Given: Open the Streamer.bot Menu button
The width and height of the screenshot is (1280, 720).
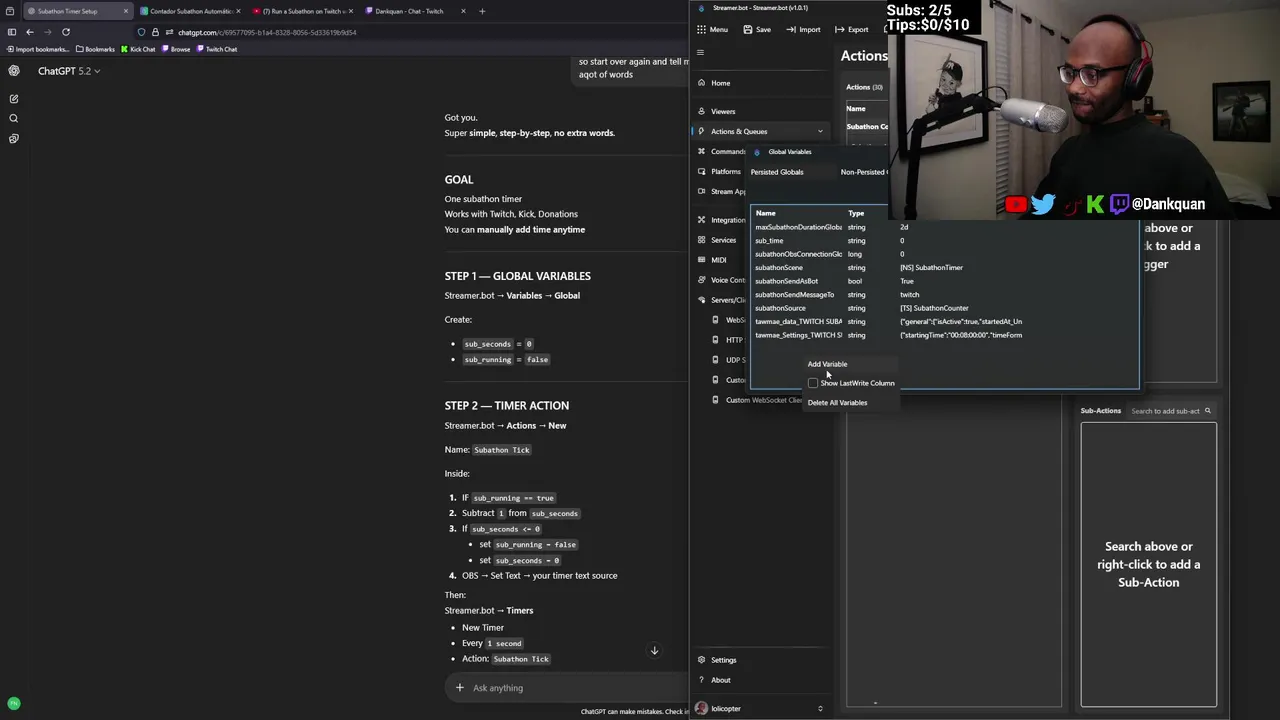Looking at the screenshot, I should click(x=713, y=29).
